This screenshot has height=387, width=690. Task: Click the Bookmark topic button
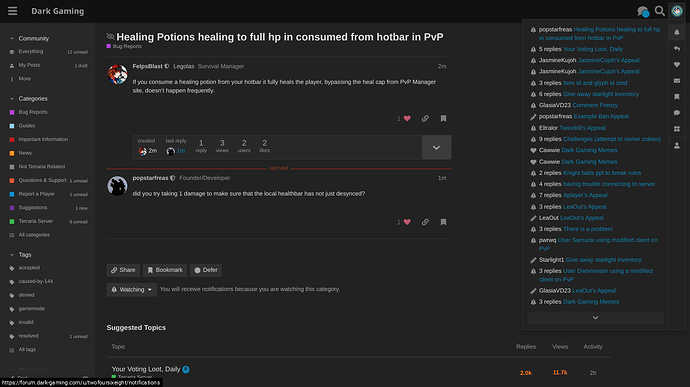(165, 270)
